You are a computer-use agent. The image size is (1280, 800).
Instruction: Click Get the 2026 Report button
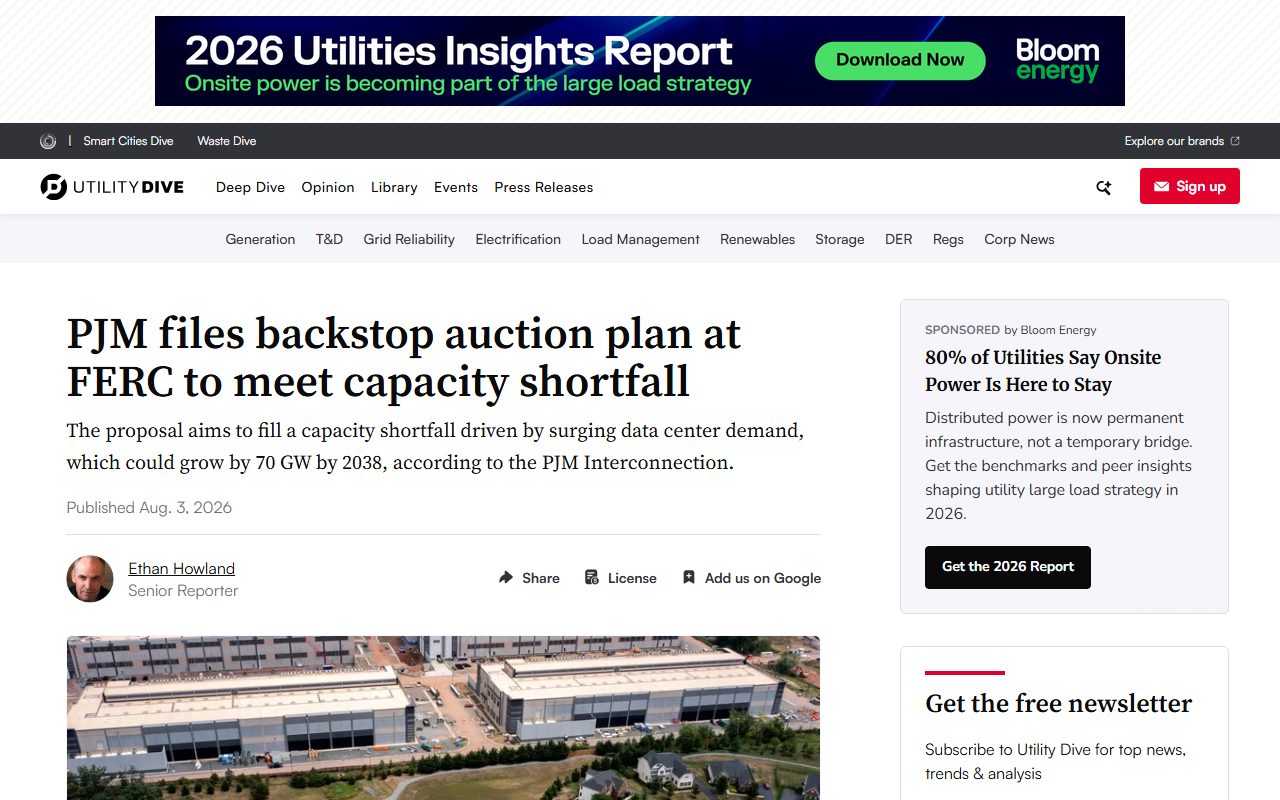point(1008,567)
